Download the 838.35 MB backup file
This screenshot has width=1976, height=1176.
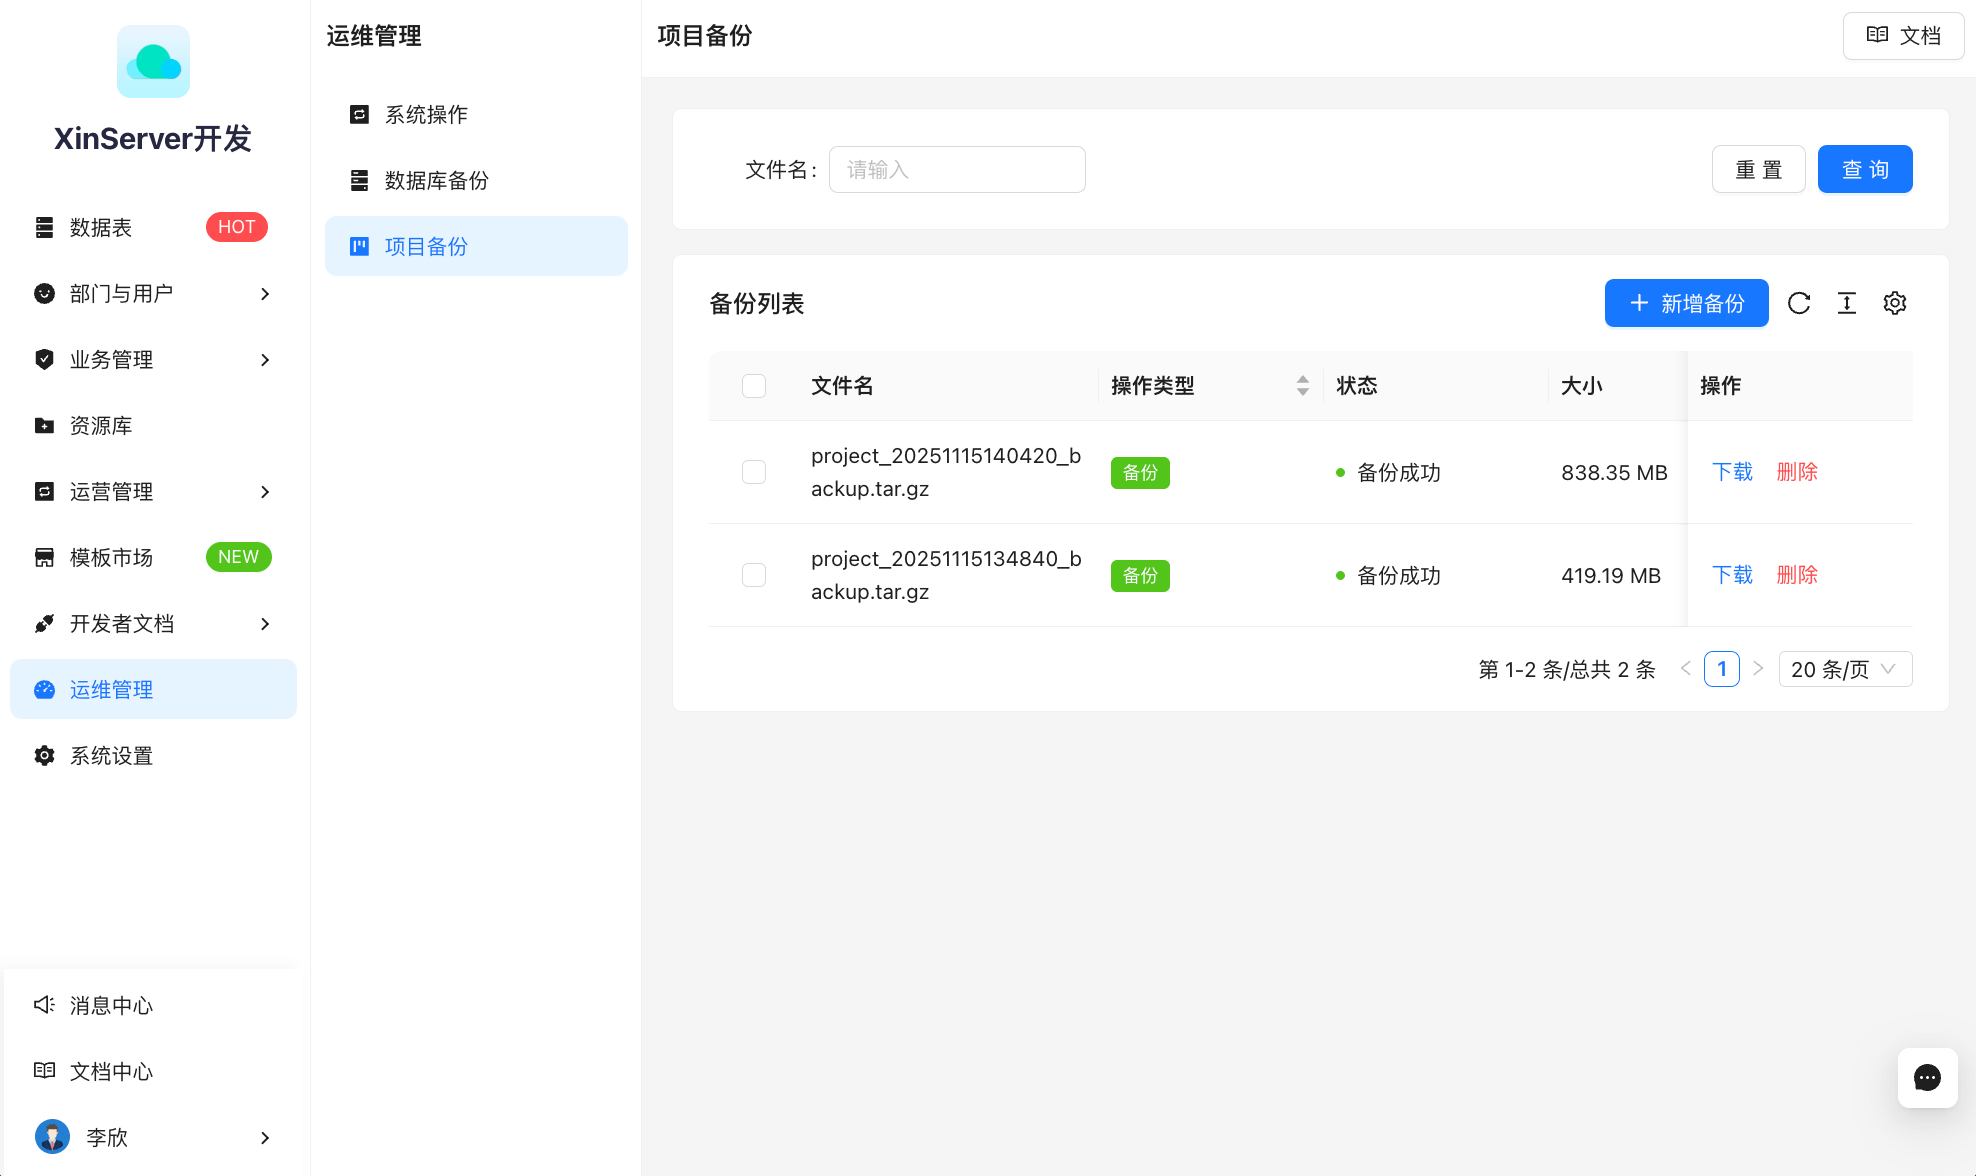pos(1731,471)
